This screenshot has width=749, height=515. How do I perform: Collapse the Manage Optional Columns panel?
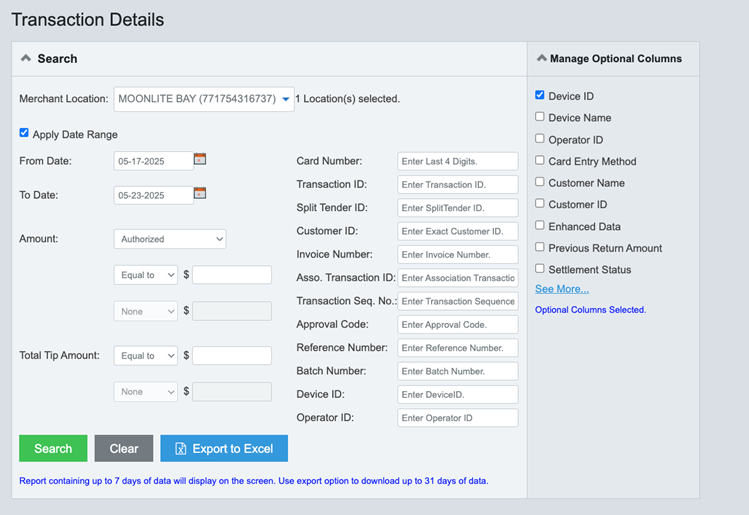[x=542, y=59]
